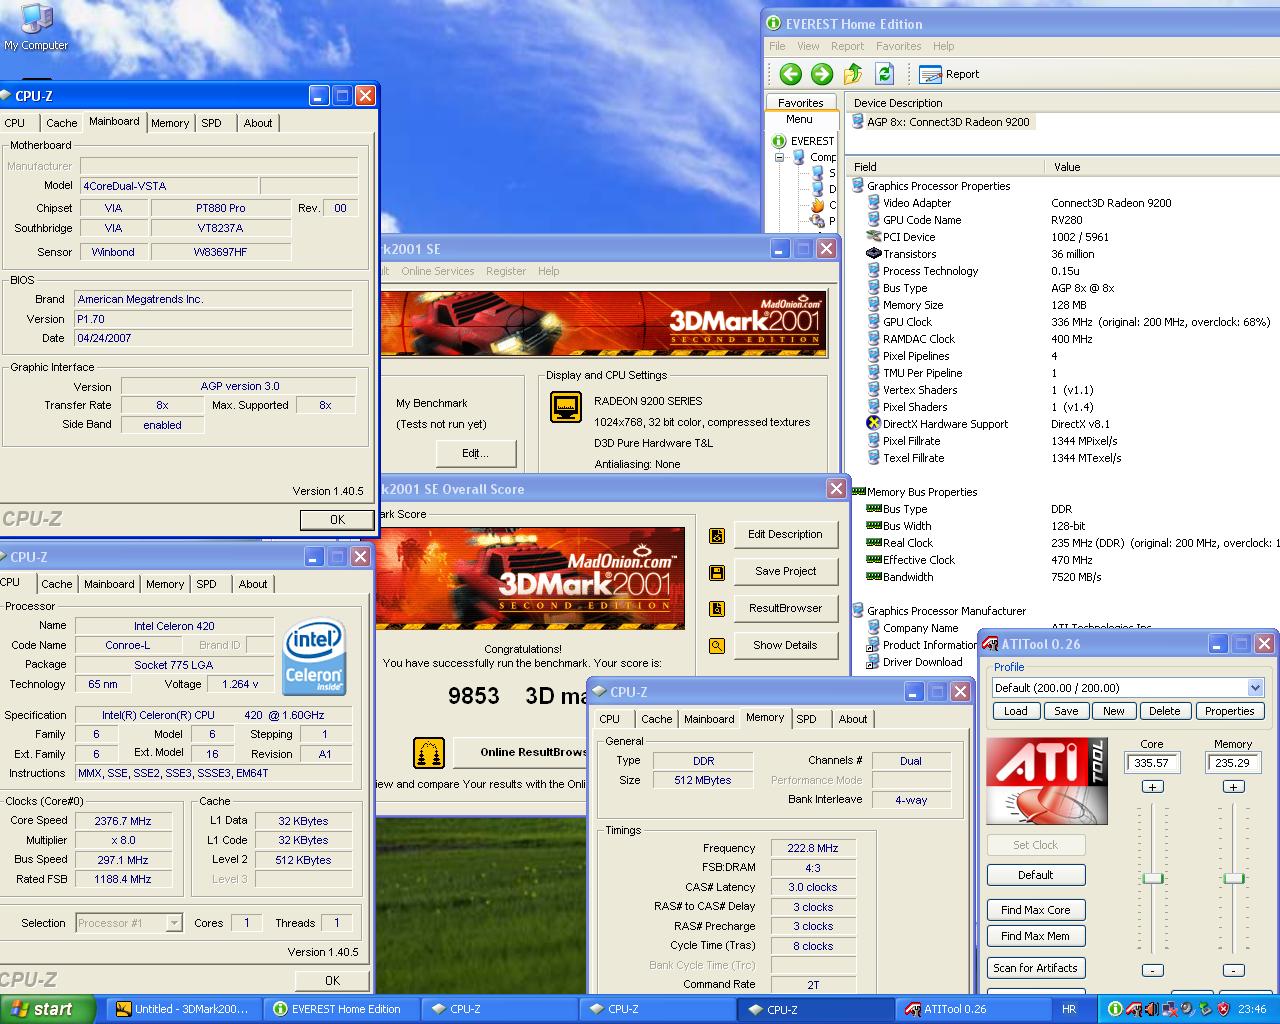Open Help menu in EVEREST
The width and height of the screenshot is (1280, 1024).
(943, 46)
